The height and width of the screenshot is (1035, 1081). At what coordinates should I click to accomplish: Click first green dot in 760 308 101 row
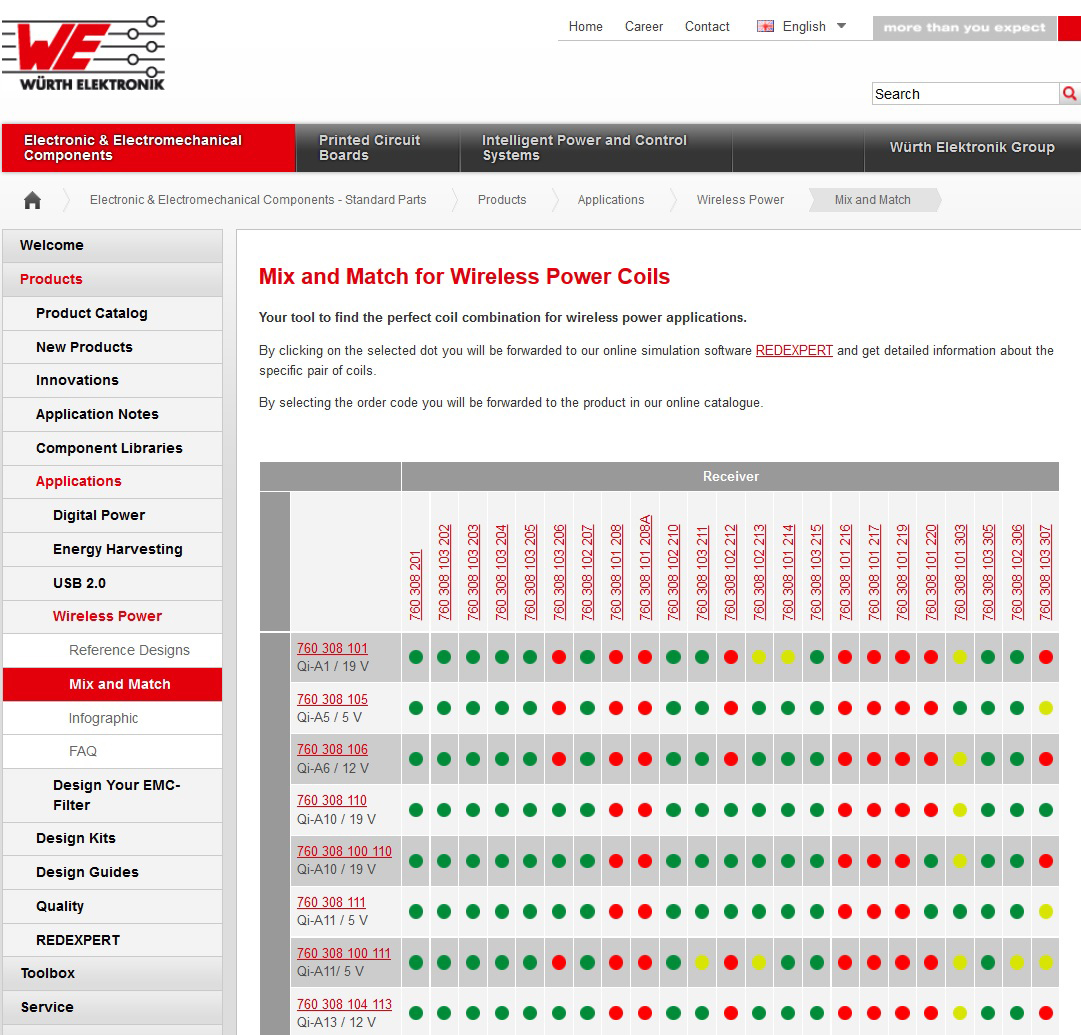(x=416, y=657)
